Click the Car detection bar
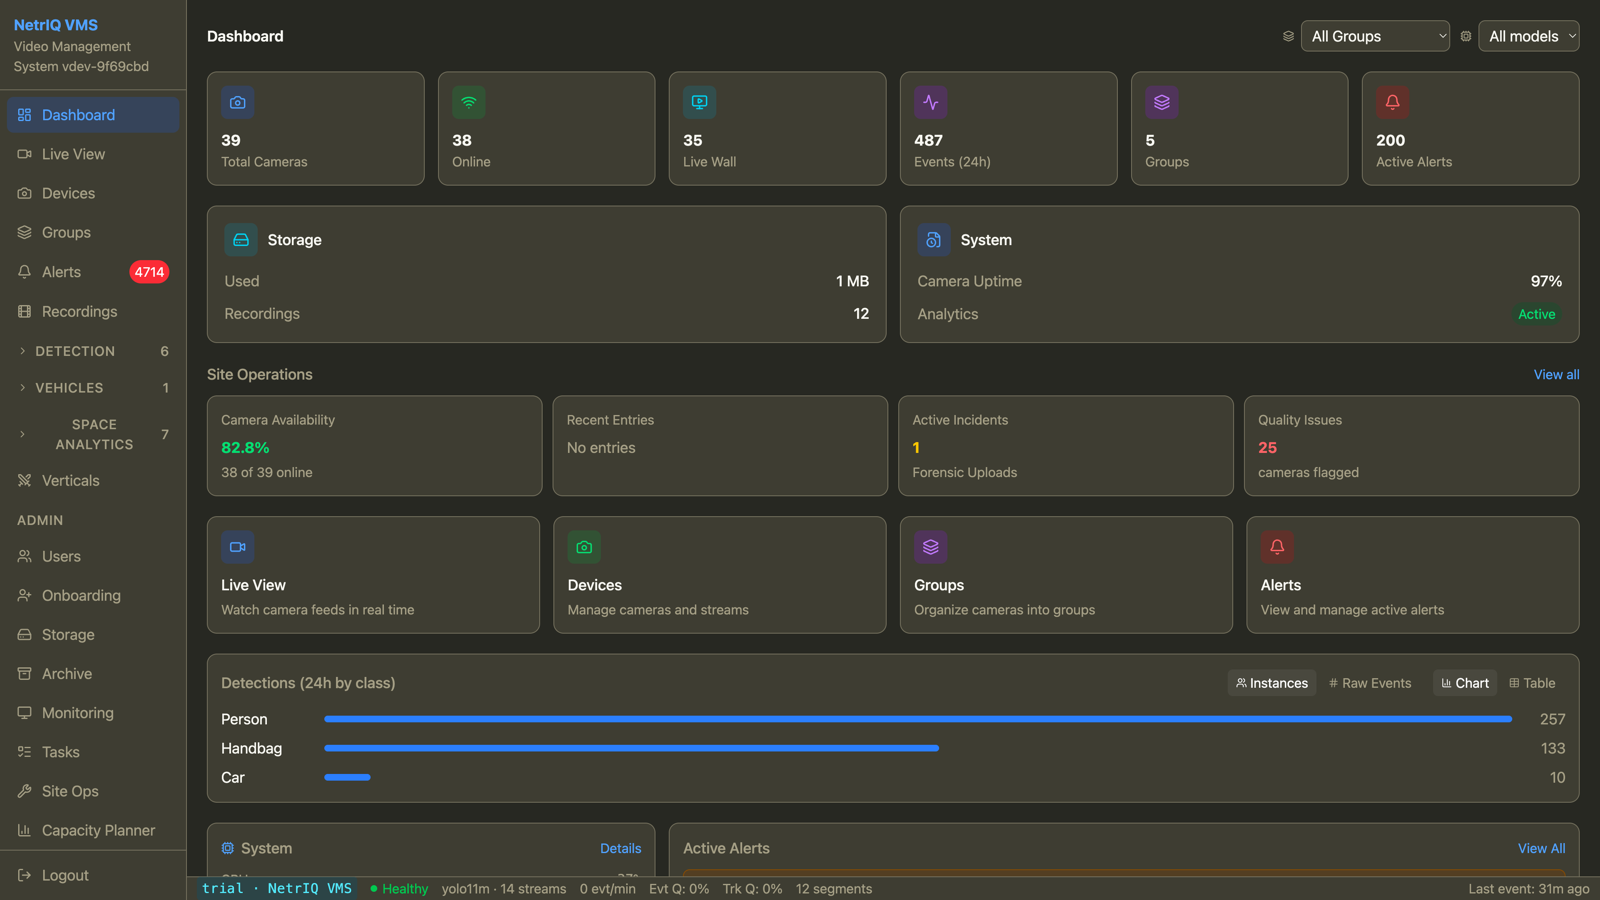Image resolution: width=1600 pixels, height=900 pixels. (x=347, y=777)
